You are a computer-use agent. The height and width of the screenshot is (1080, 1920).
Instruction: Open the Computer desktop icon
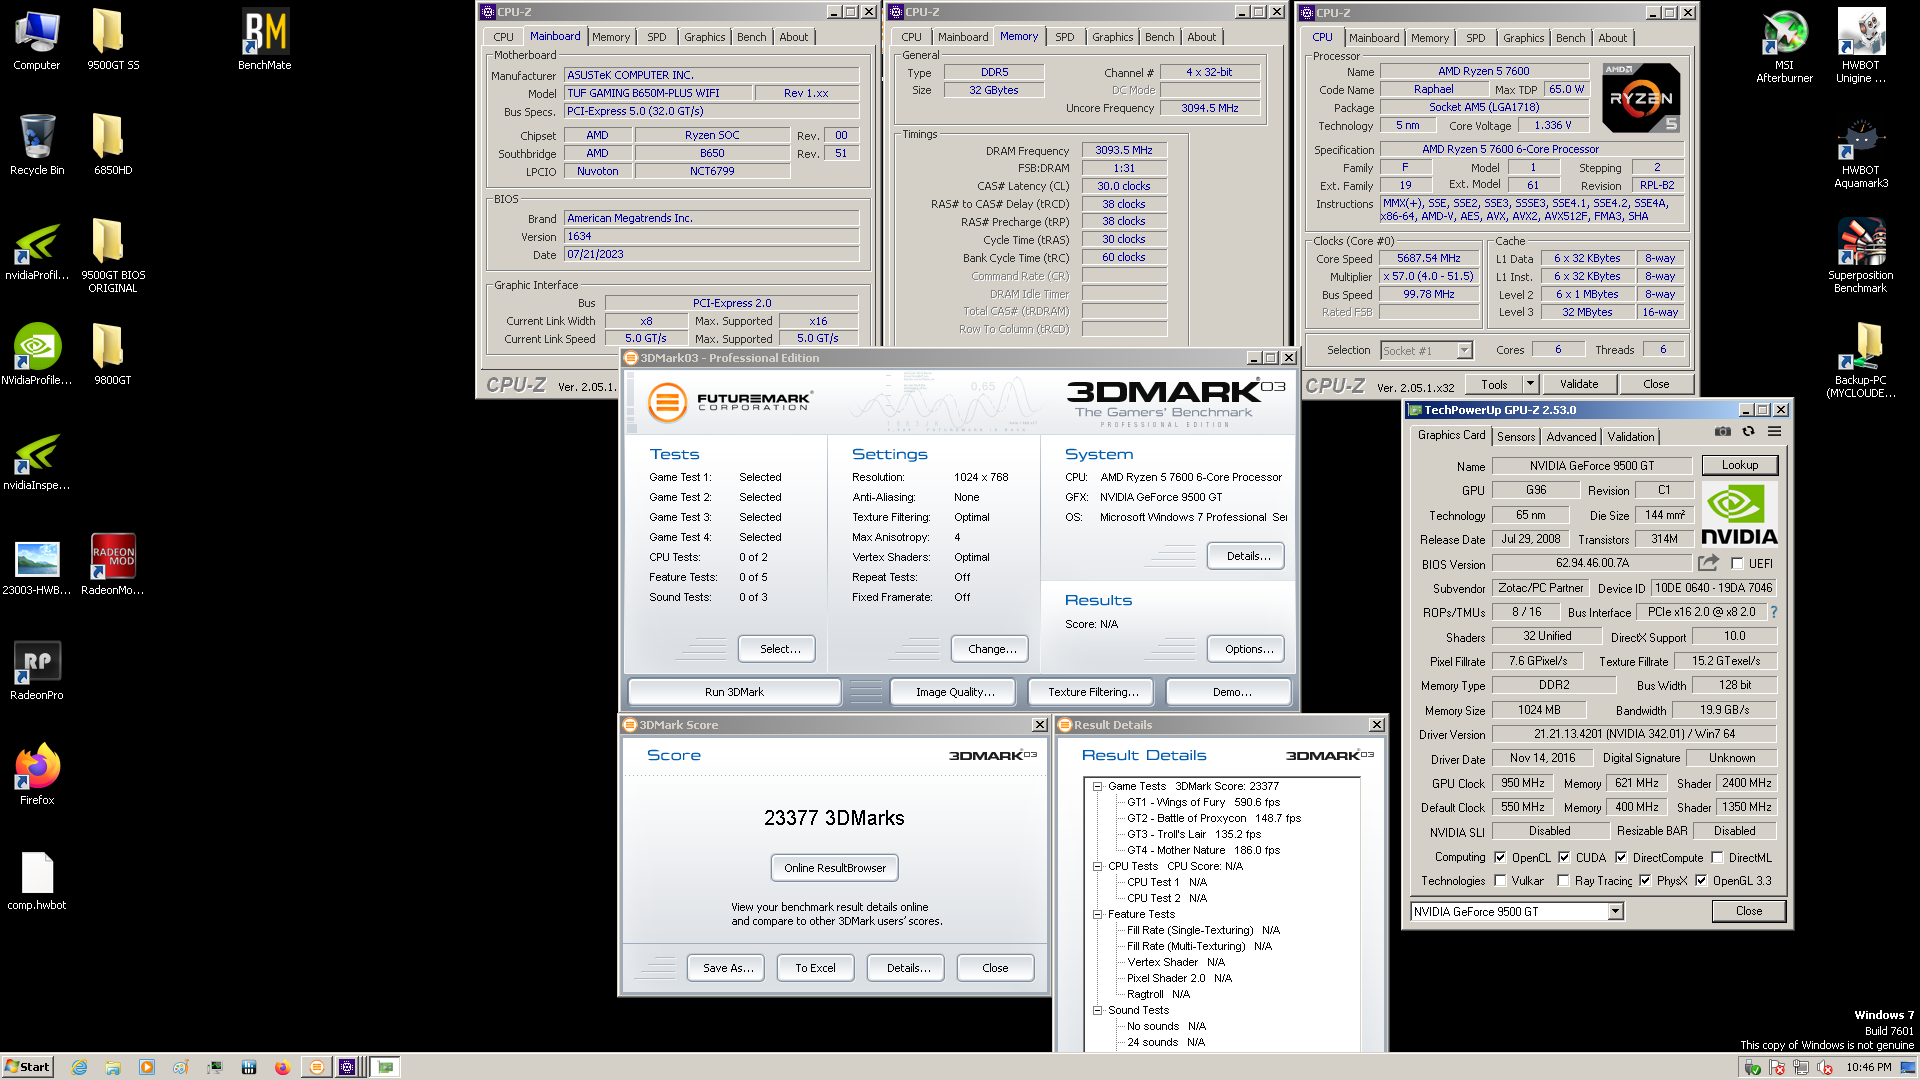pyautogui.click(x=37, y=40)
